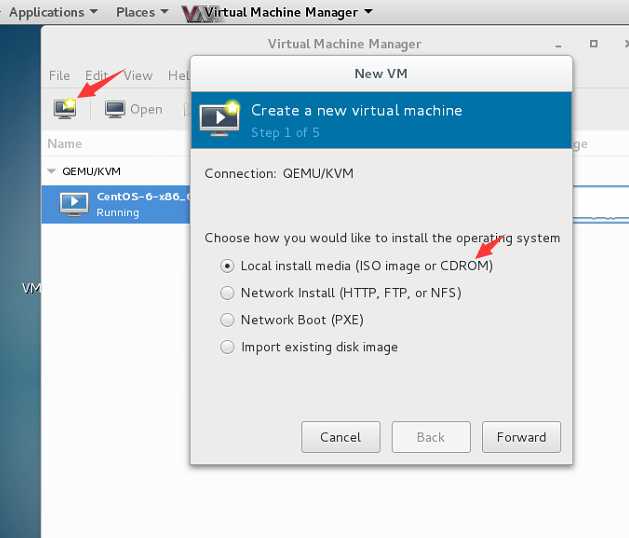The image size is (629, 538).
Task: Click the CentOS-6 VM monitor icon
Action: click(x=74, y=204)
